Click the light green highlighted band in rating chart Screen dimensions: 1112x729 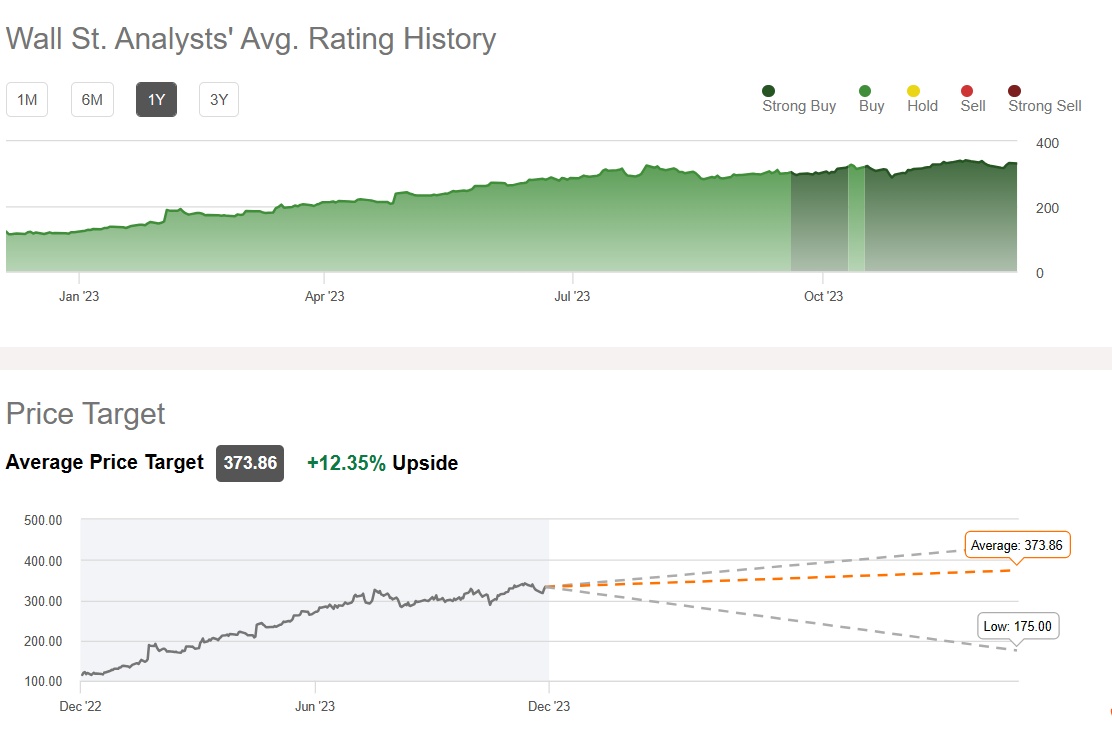click(x=856, y=220)
